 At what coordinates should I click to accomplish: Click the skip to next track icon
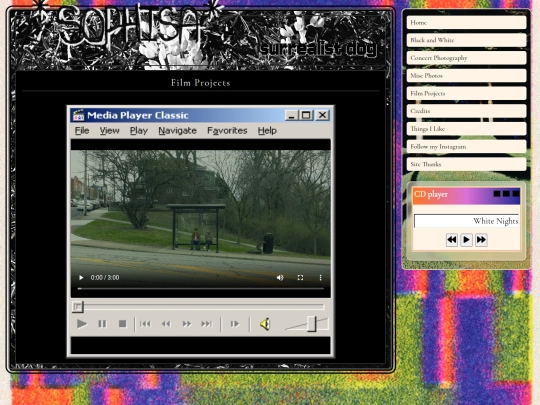207,324
